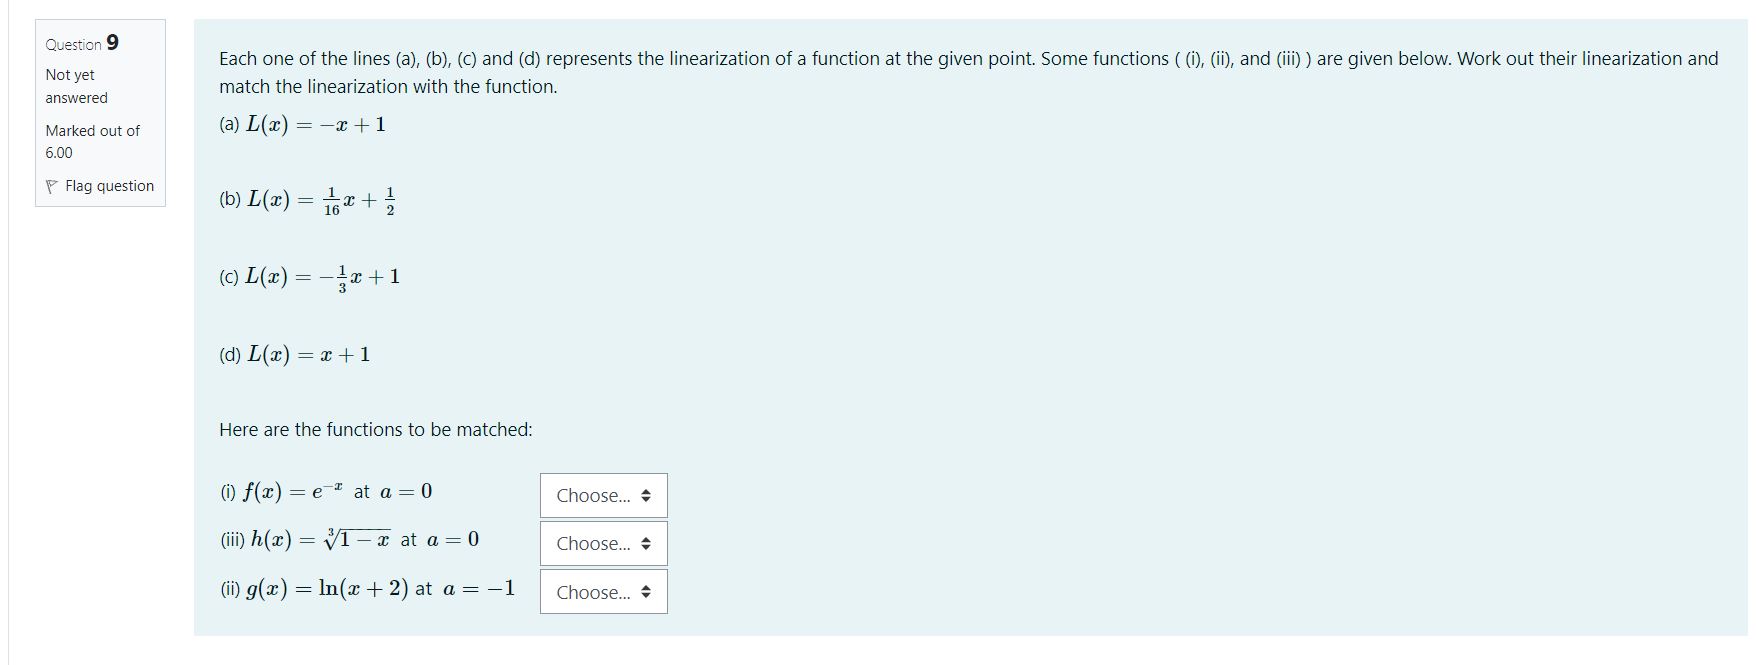The height and width of the screenshot is (665, 1756).
Task: Open the Choose dropdown for f(x) = e^-x
Action: click(600, 495)
